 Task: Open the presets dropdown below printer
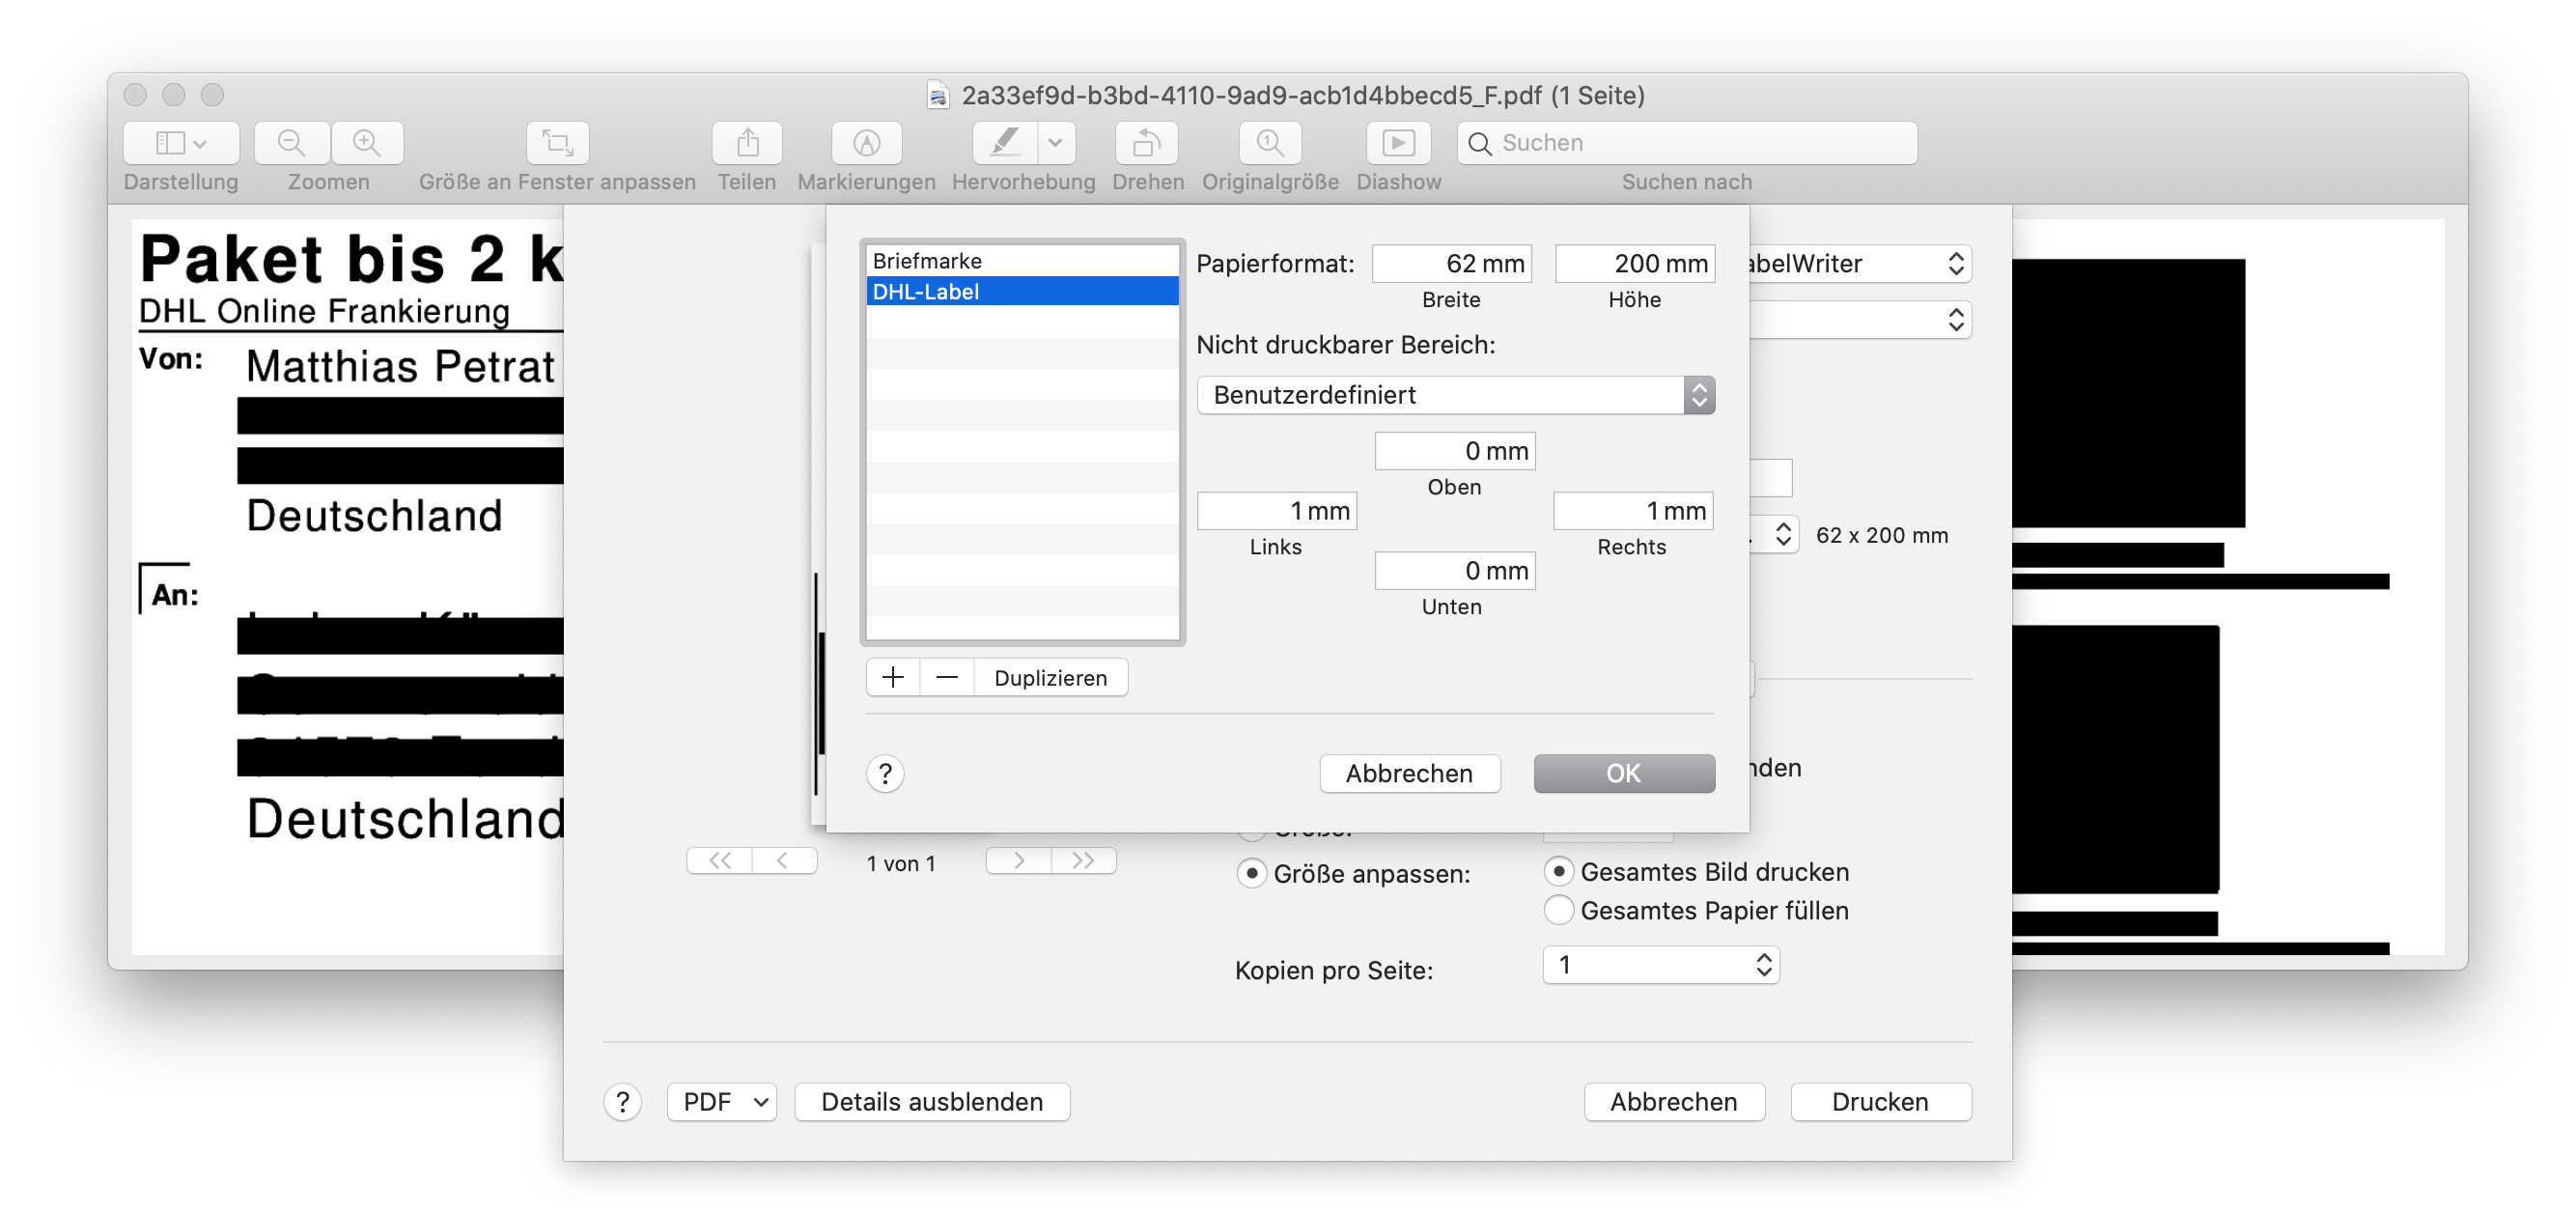tap(1861, 320)
